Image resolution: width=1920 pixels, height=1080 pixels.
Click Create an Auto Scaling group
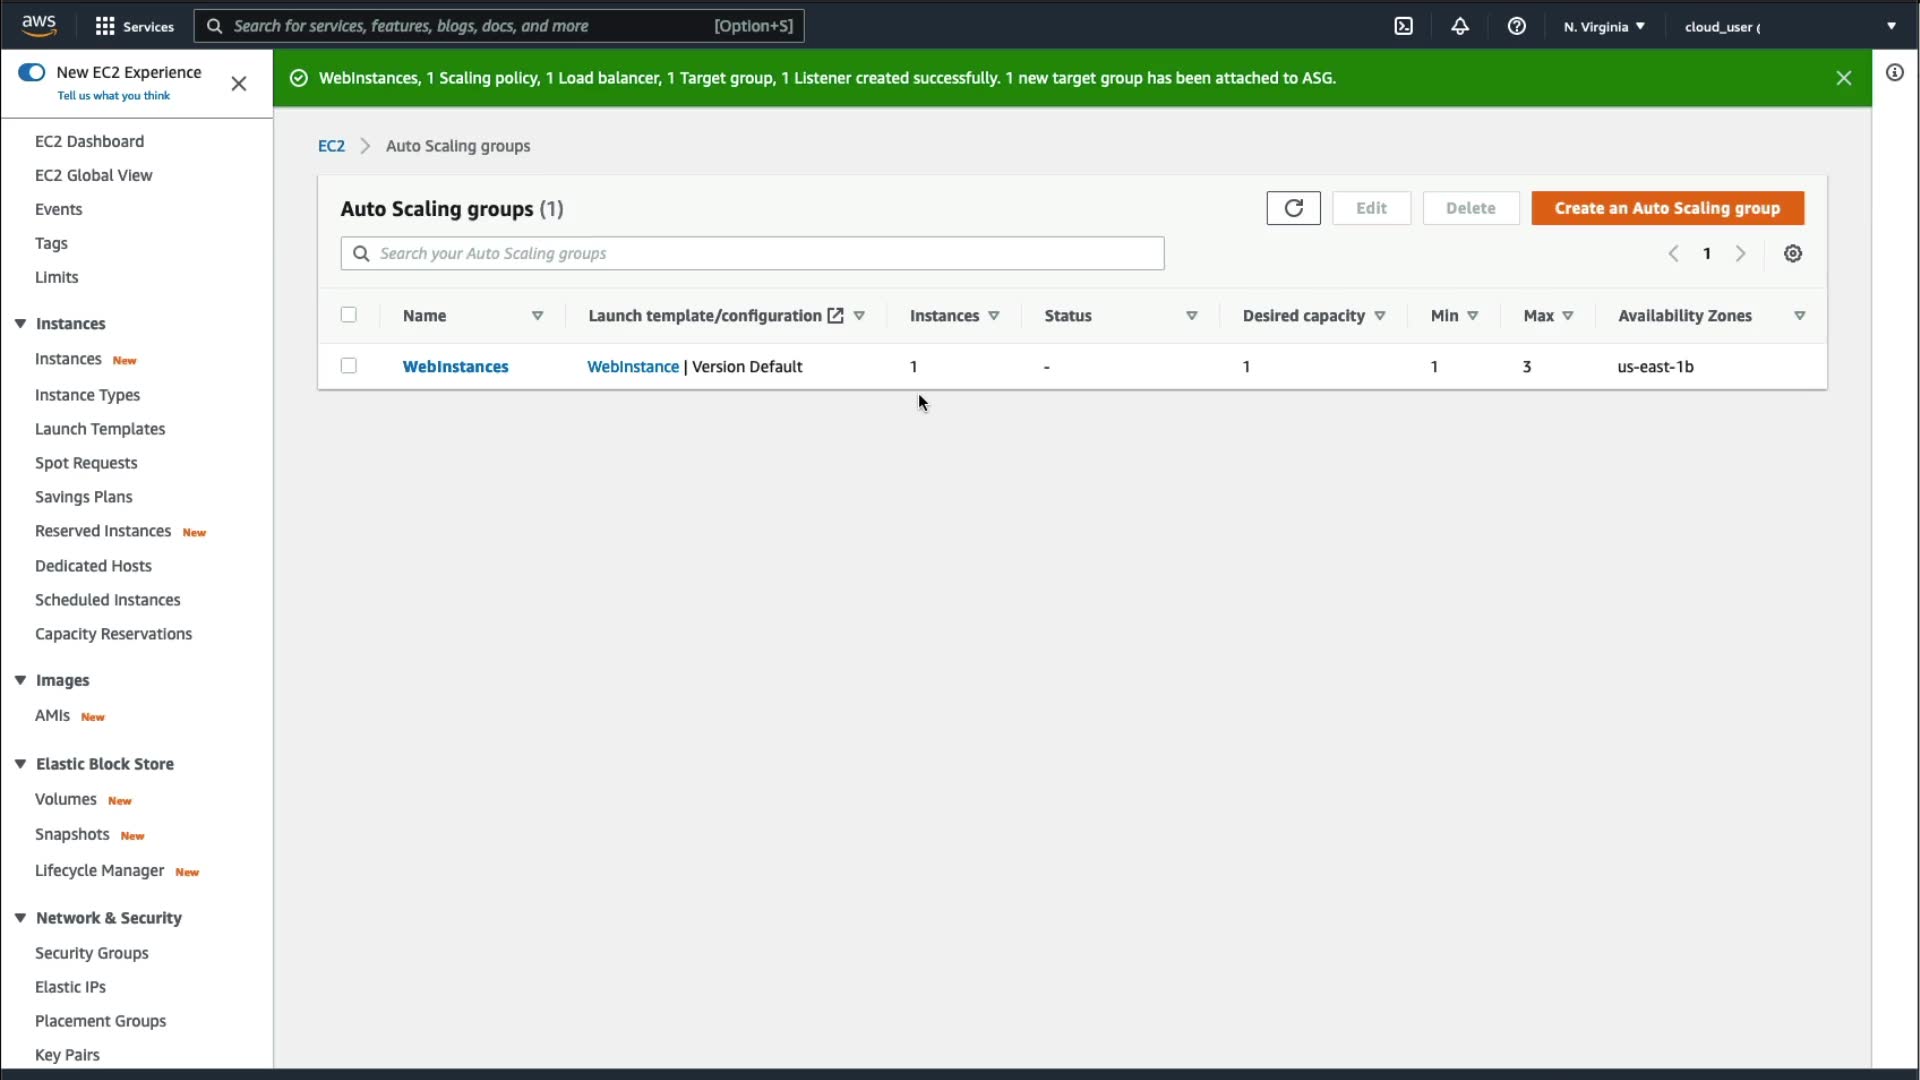coord(1666,208)
